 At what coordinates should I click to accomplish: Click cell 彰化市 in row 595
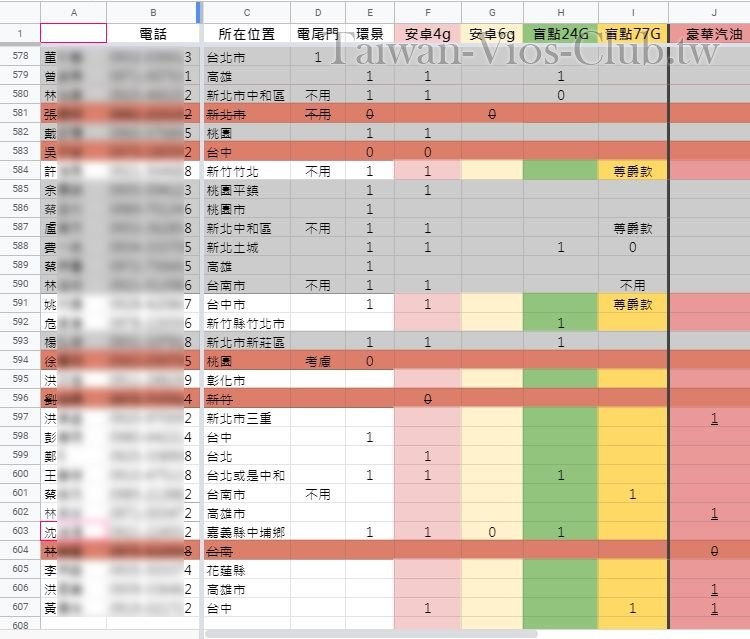(247, 380)
